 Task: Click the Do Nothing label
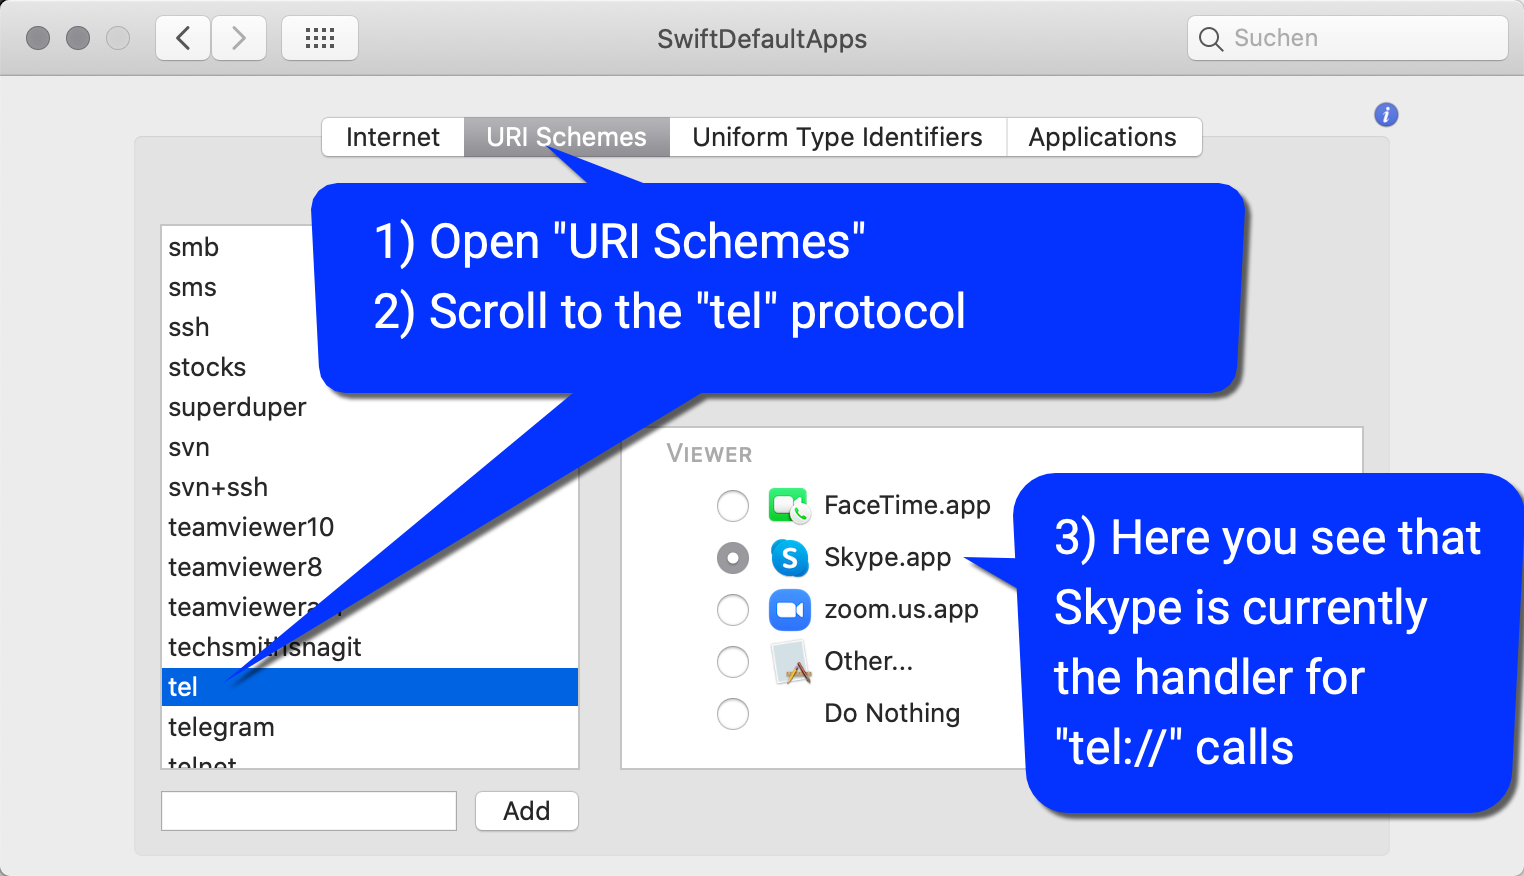892,714
